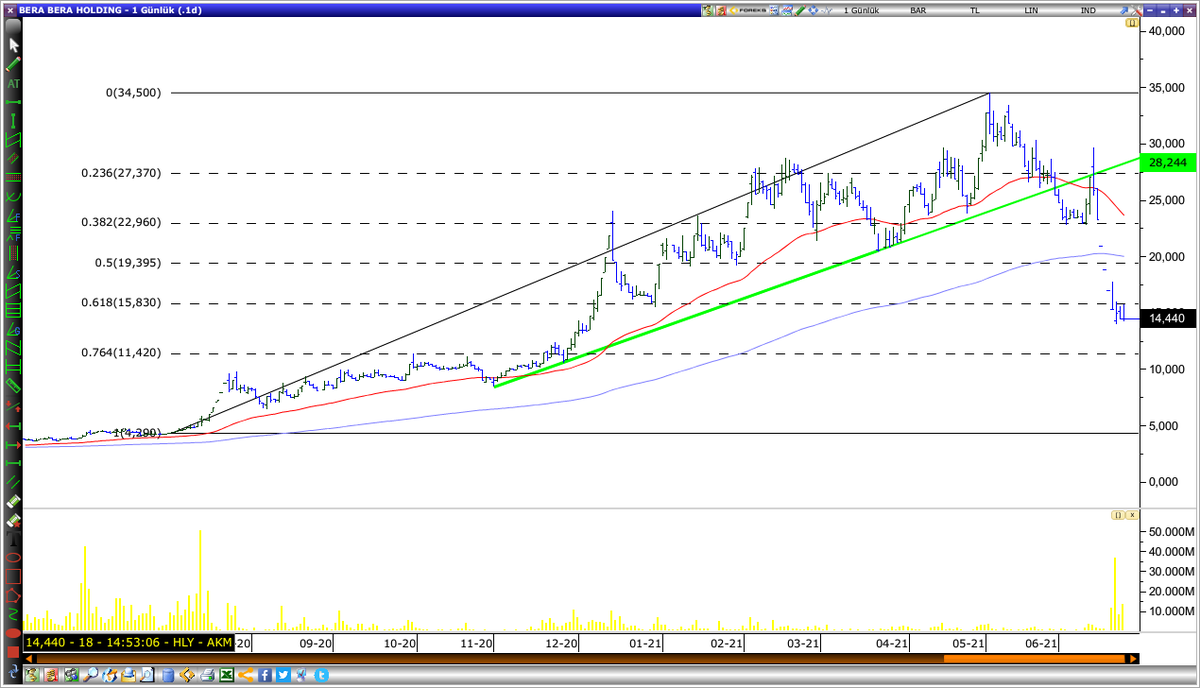Select the ellipse outline shape tool
Image resolution: width=1200 pixels, height=688 pixels.
click(14, 558)
